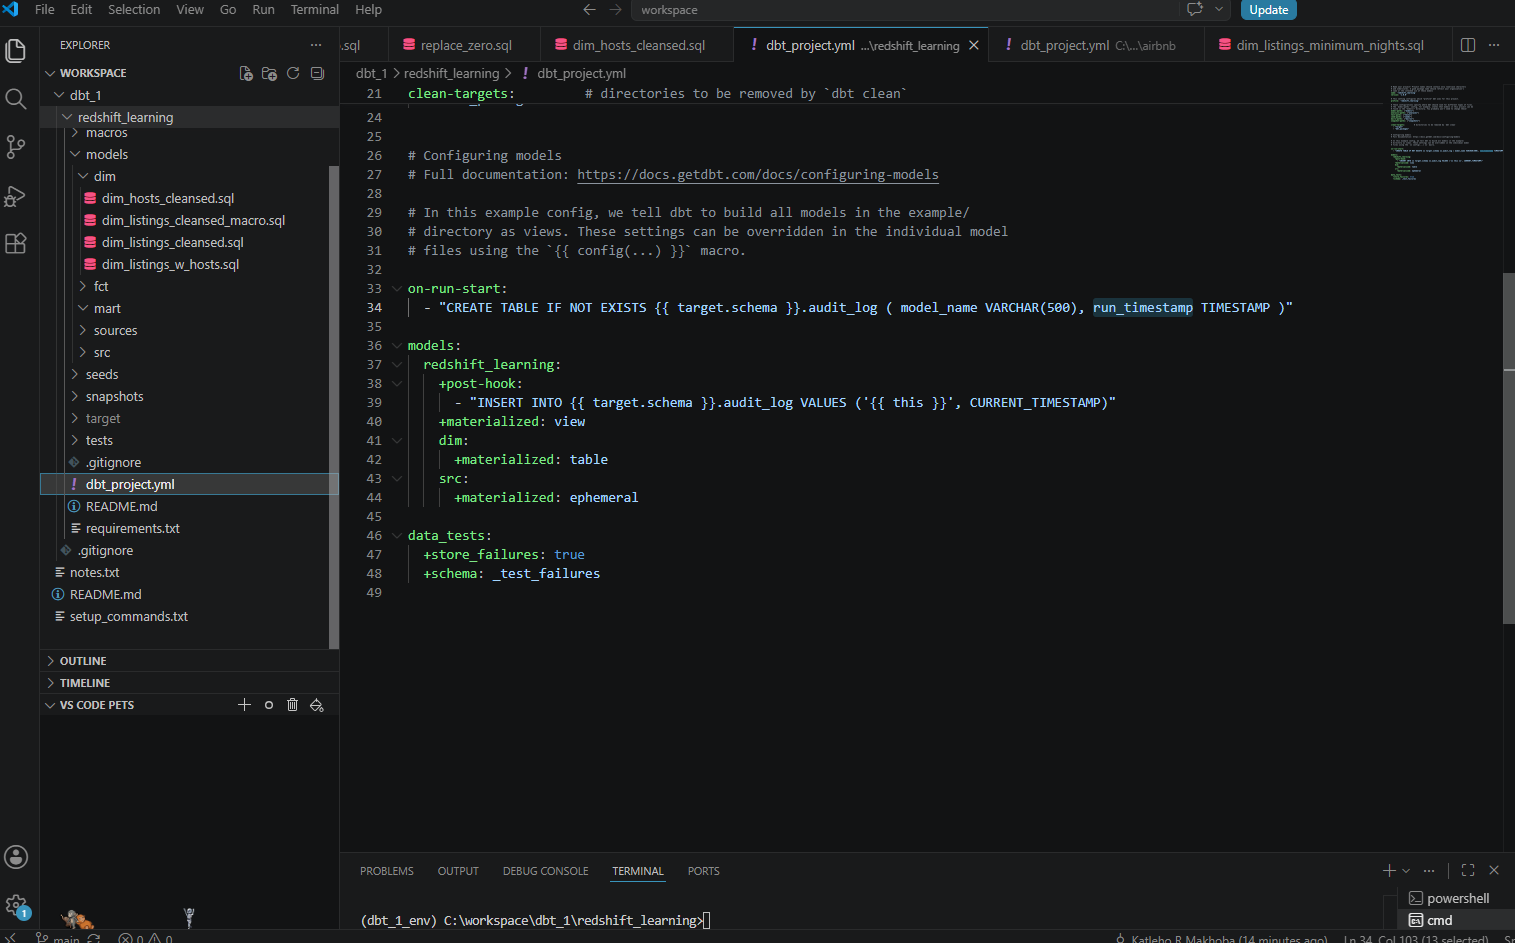
Task: Click the editor vertical scrollbar thumb
Action: pos(1509,447)
